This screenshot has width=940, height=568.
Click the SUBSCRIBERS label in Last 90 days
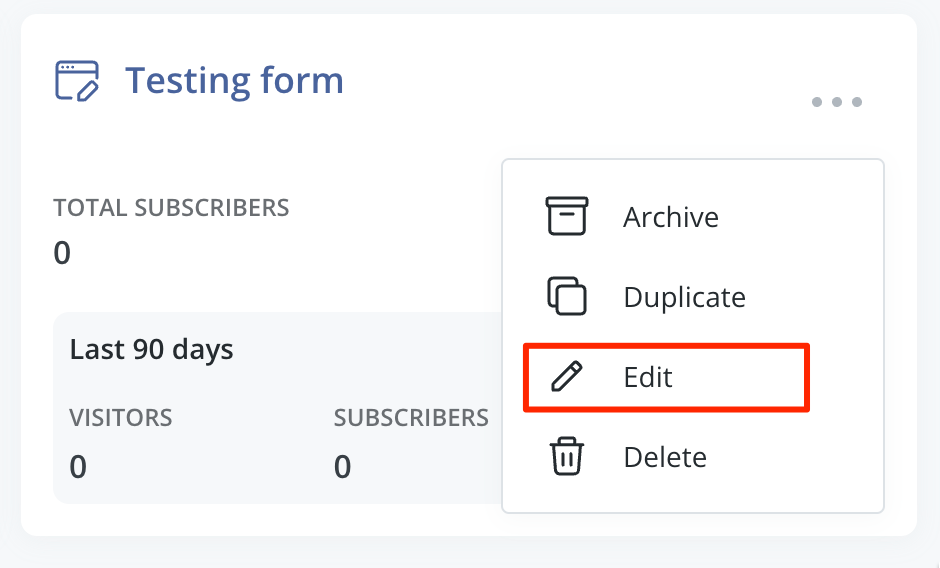click(411, 417)
